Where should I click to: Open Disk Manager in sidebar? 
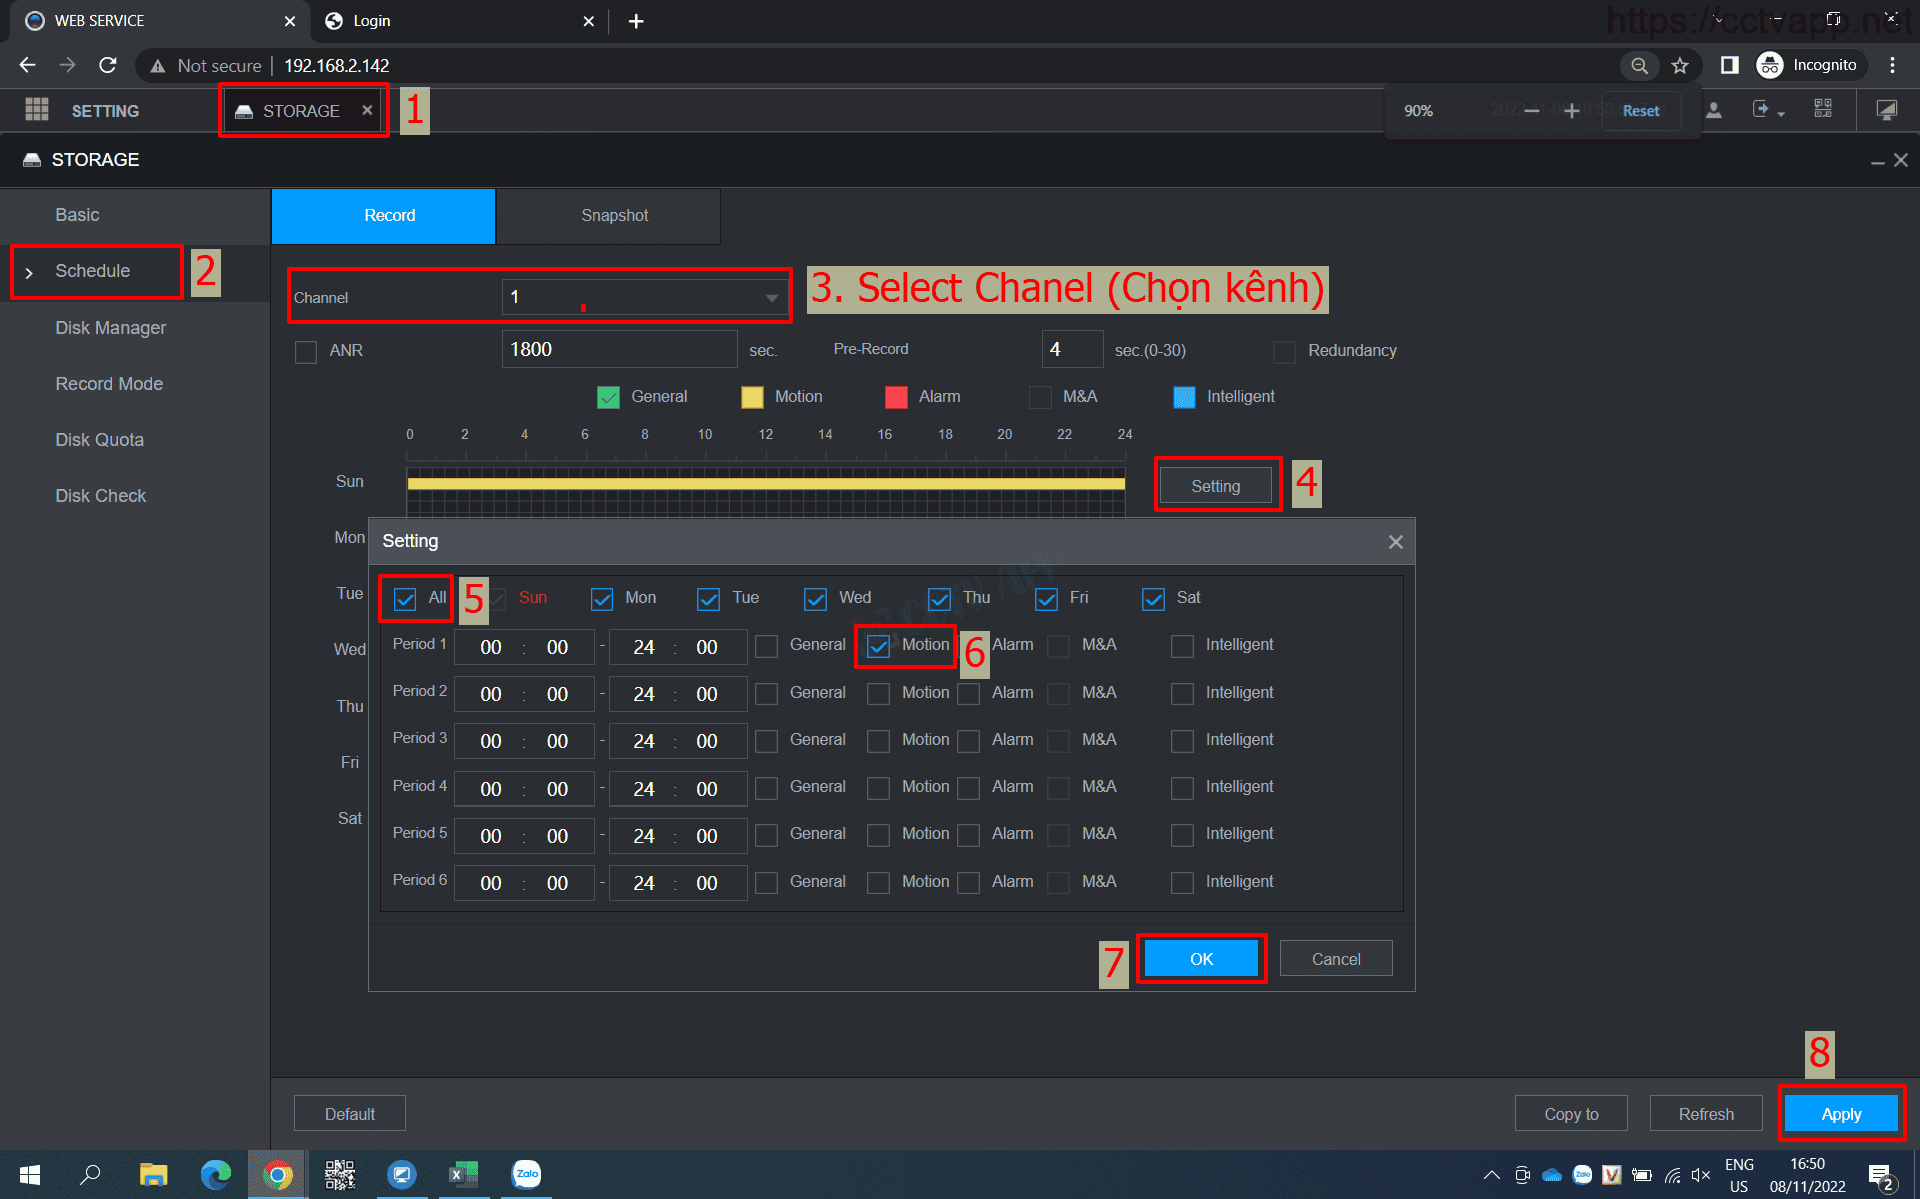tap(111, 328)
